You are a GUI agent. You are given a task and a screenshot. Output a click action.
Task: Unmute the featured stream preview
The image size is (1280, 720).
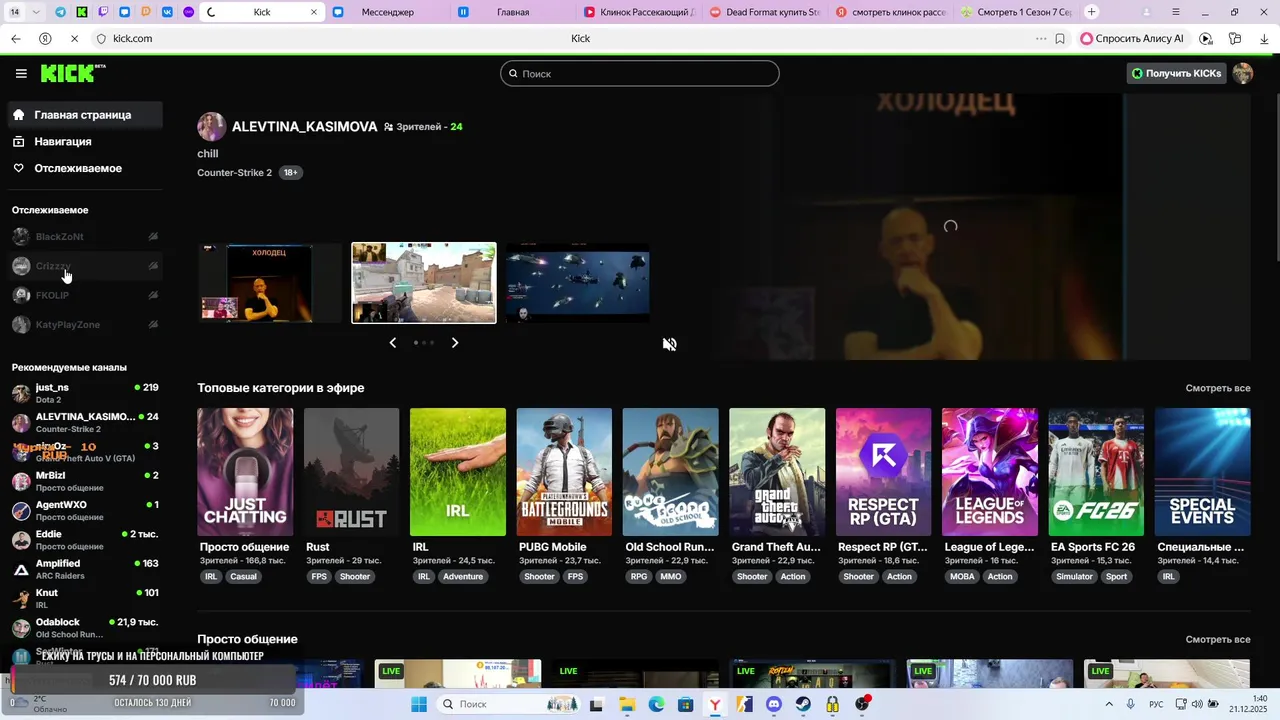[x=670, y=344]
